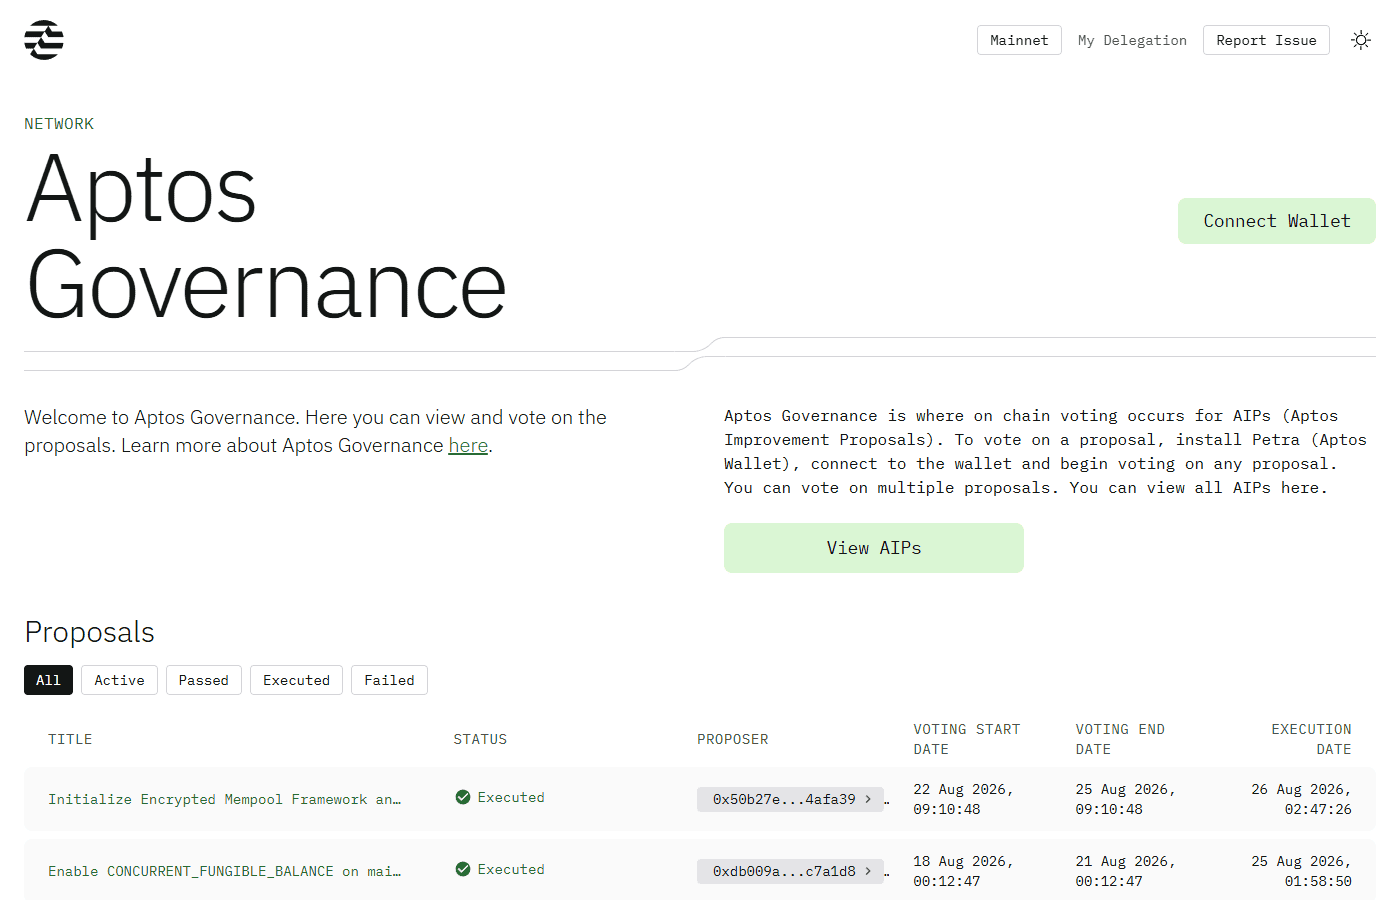Viewport: 1400px width, 900px height.
Task: Open the Initialize Encrypted Mempool Framework proposal
Action: click(224, 799)
